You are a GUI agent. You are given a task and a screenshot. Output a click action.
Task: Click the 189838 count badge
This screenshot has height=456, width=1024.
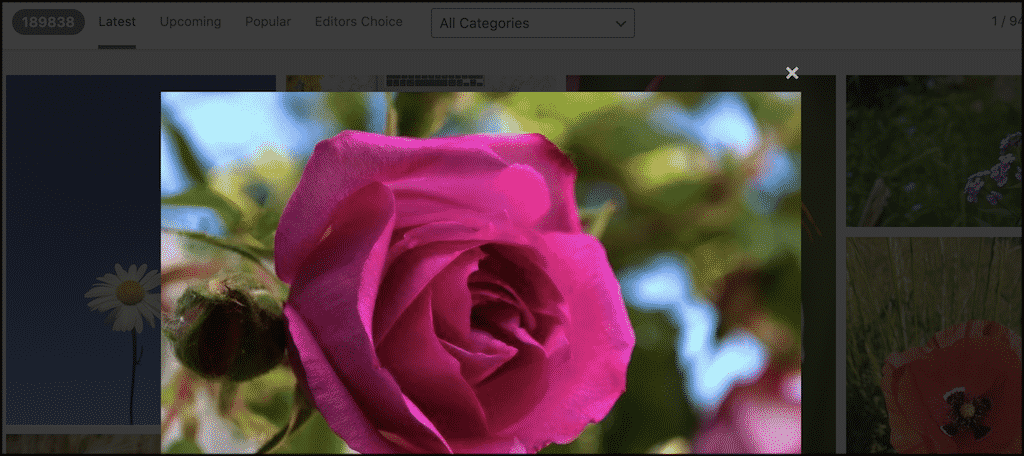click(x=48, y=22)
